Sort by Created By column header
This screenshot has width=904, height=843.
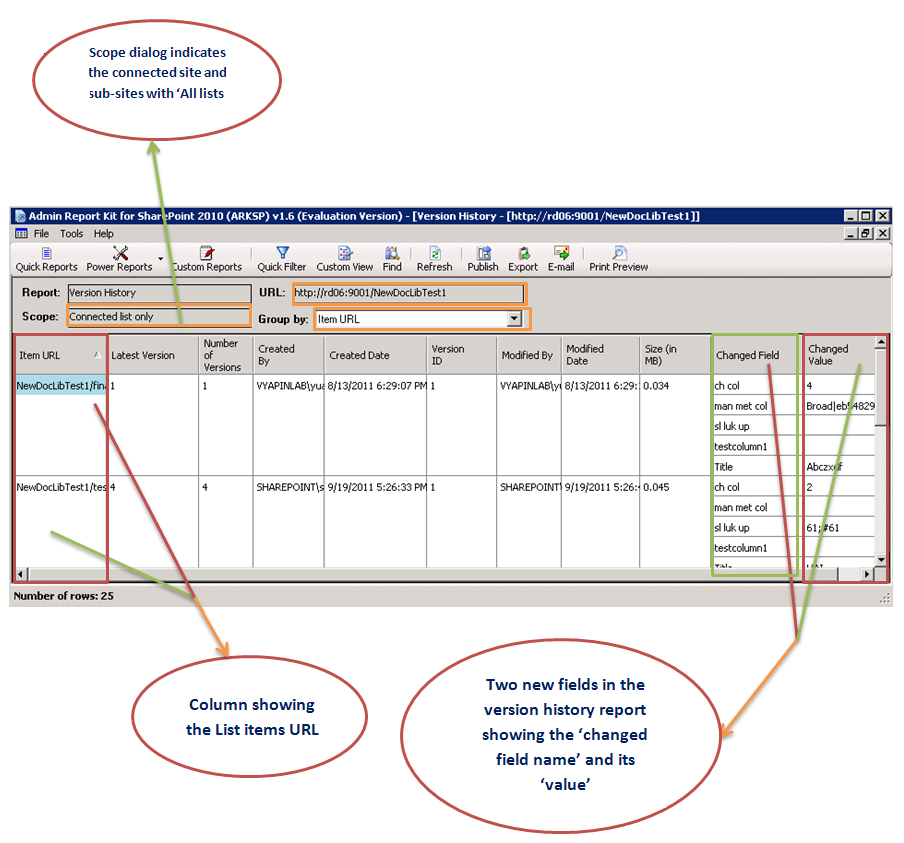tap(288, 355)
